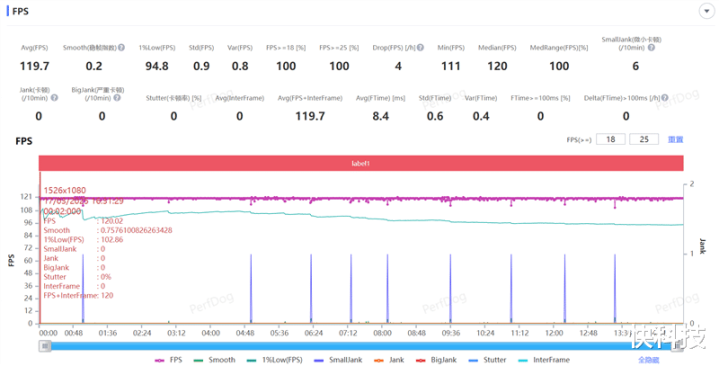Click the help icon next to Jank /10min
The height and width of the screenshot is (366, 719).
(x=55, y=98)
